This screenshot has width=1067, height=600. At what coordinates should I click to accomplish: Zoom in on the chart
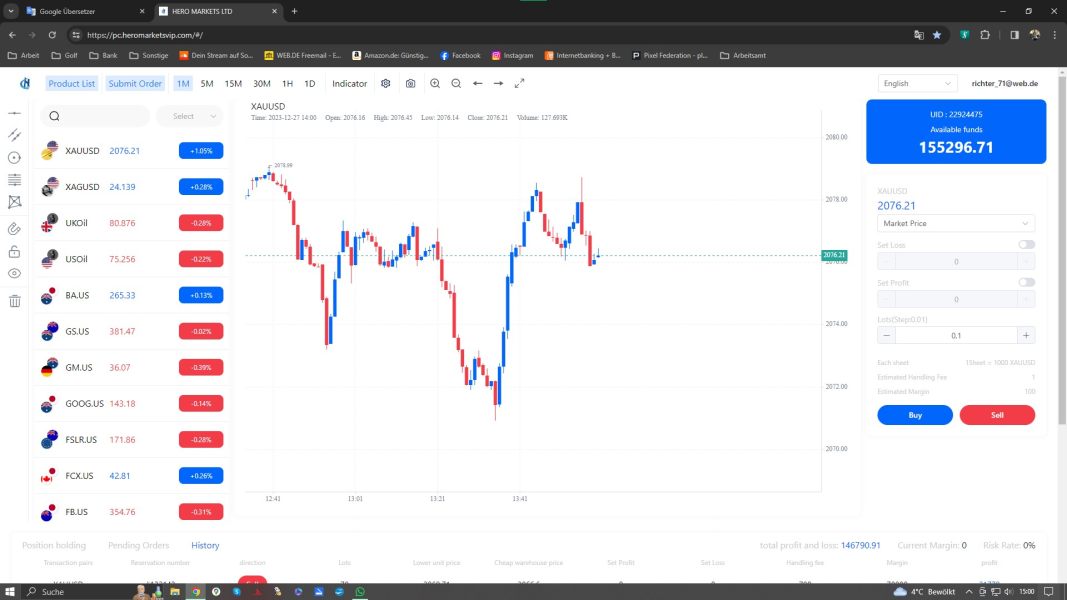pyautogui.click(x=435, y=84)
